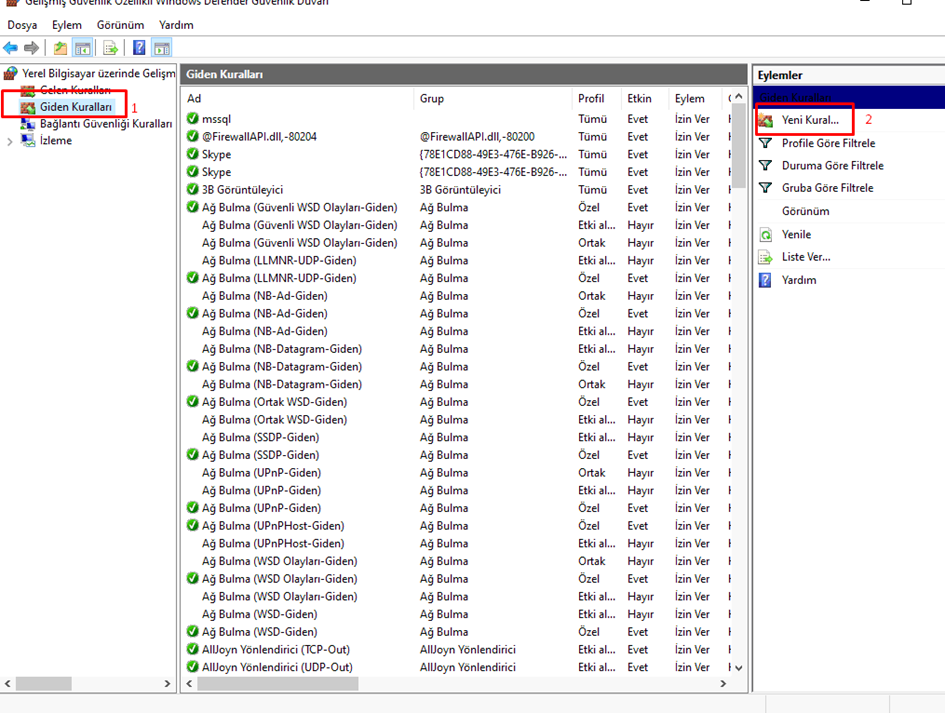Select rule @FirewallAPI.dll,-80204 name
The width and height of the screenshot is (945, 713).
[x=259, y=136]
